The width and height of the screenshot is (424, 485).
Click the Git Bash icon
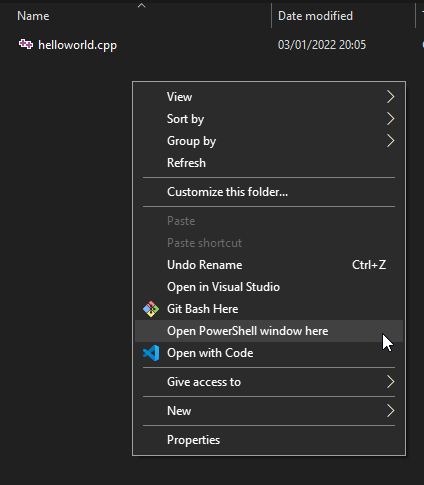pyautogui.click(x=151, y=309)
